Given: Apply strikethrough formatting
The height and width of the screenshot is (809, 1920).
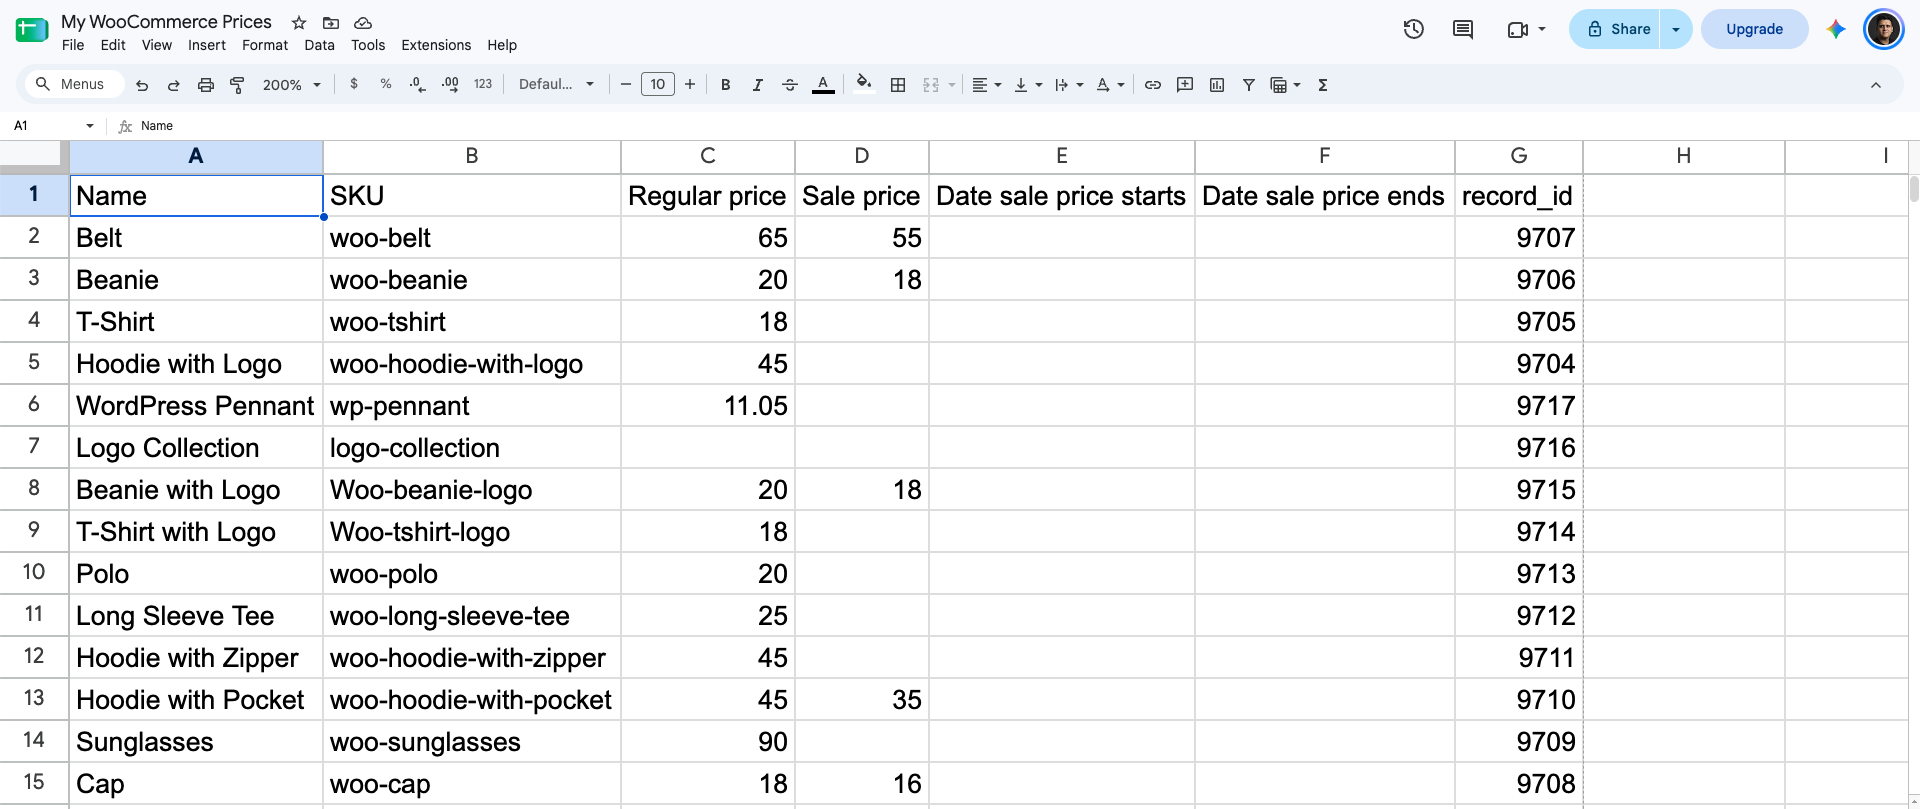Looking at the screenshot, I should pos(789,85).
